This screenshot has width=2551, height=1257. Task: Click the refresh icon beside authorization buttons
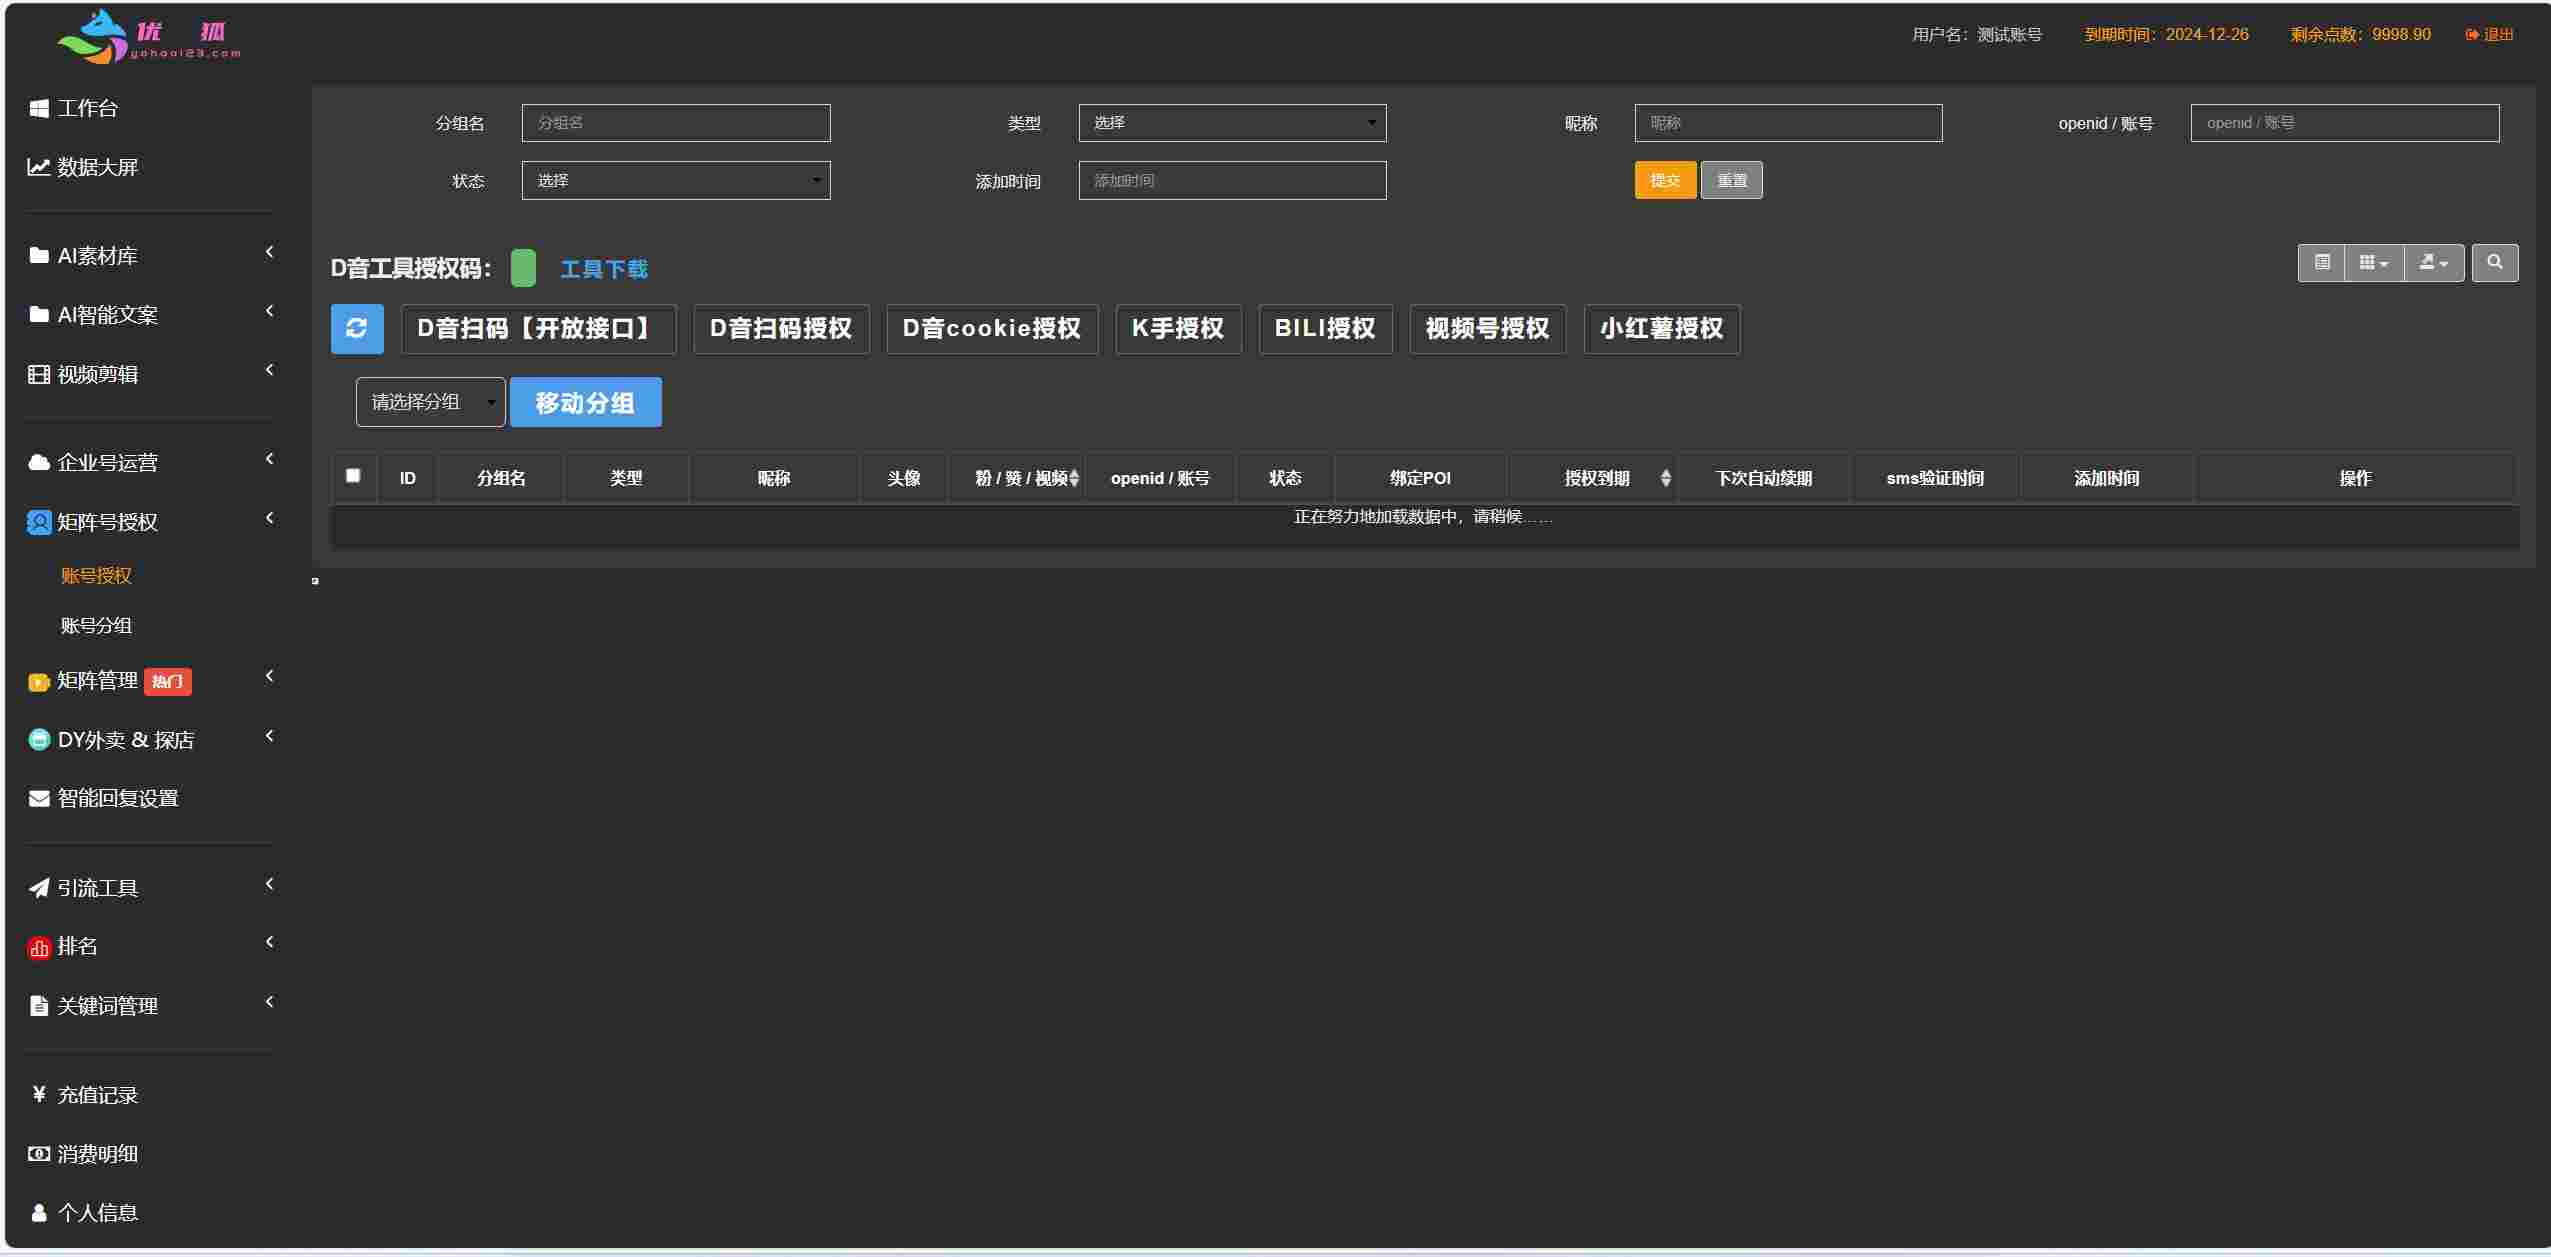click(x=357, y=329)
